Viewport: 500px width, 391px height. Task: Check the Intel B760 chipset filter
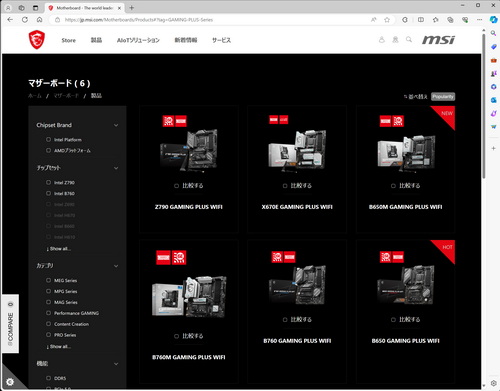48,193
